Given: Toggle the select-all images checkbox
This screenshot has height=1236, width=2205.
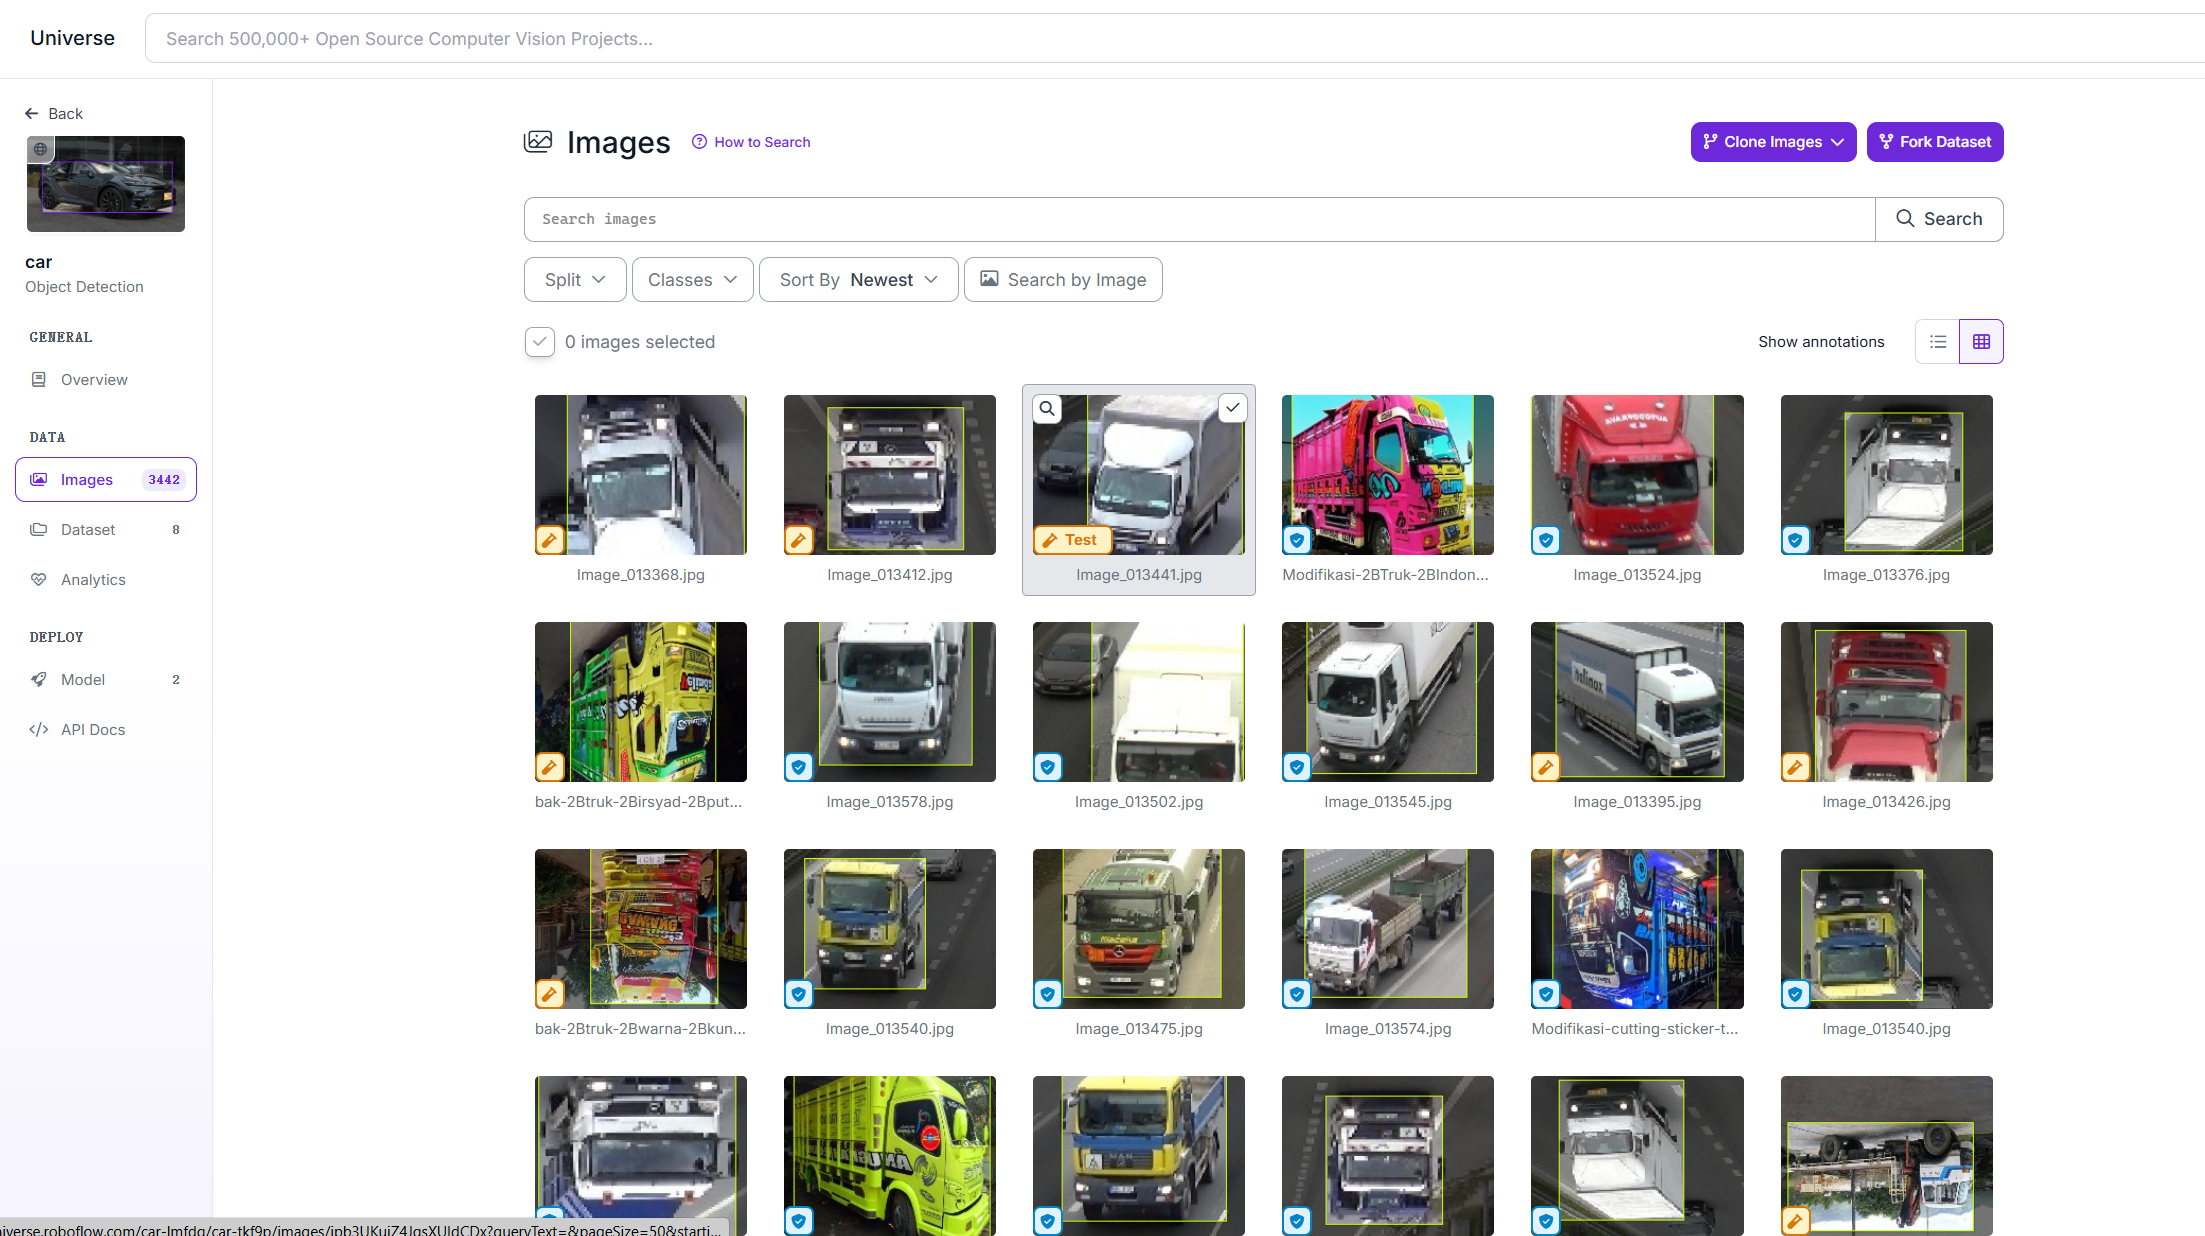Looking at the screenshot, I should (x=540, y=342).
